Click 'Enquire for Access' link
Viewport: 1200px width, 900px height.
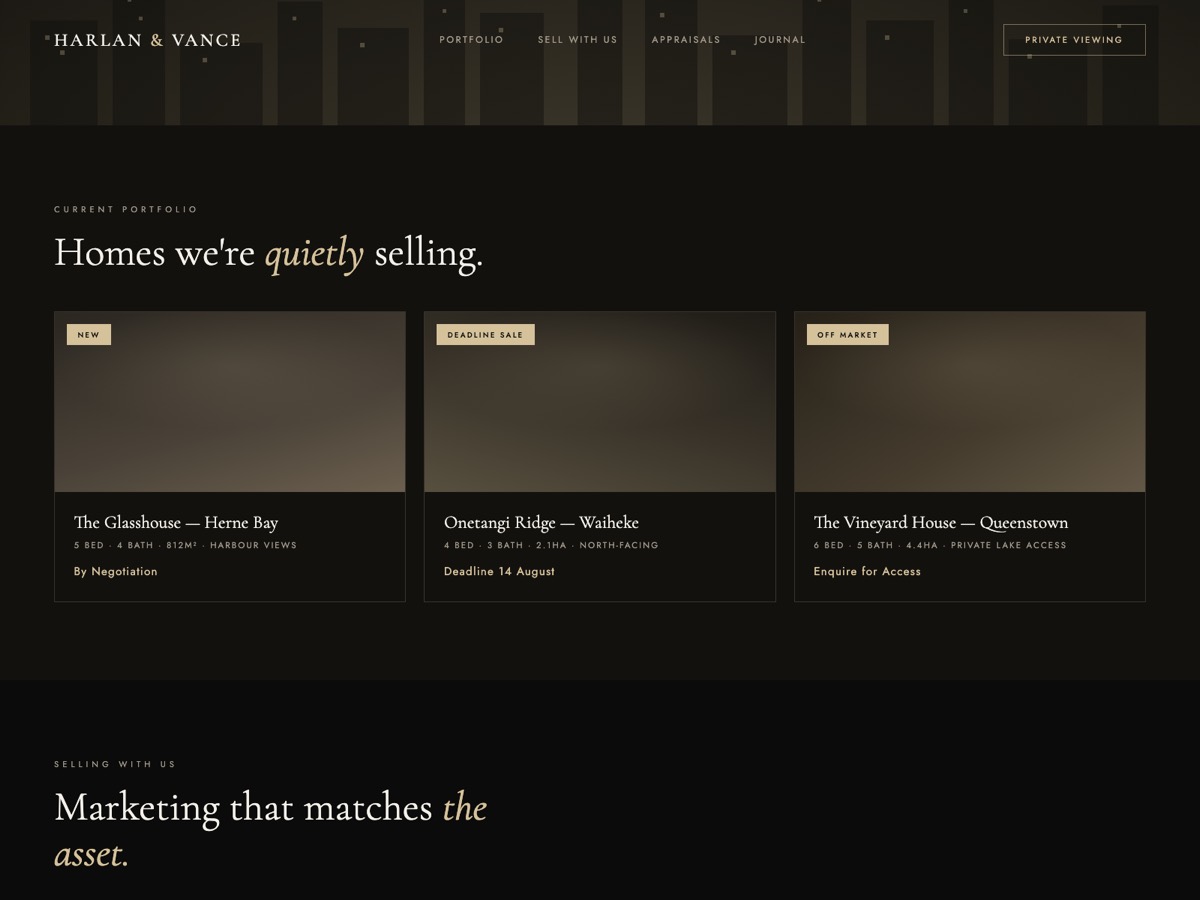pyautogui.click(x=867, y=572)
